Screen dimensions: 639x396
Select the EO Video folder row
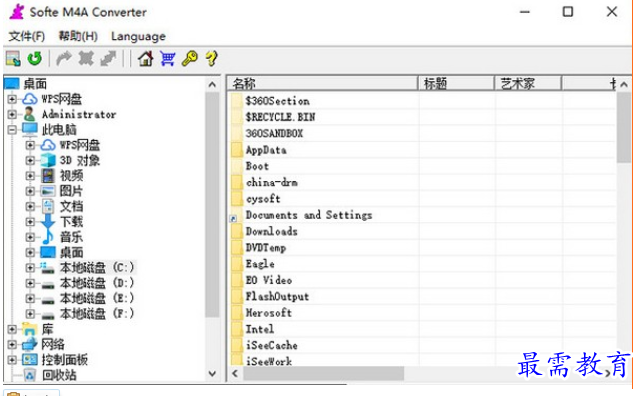pyautogui.click(x=422, y=280)
